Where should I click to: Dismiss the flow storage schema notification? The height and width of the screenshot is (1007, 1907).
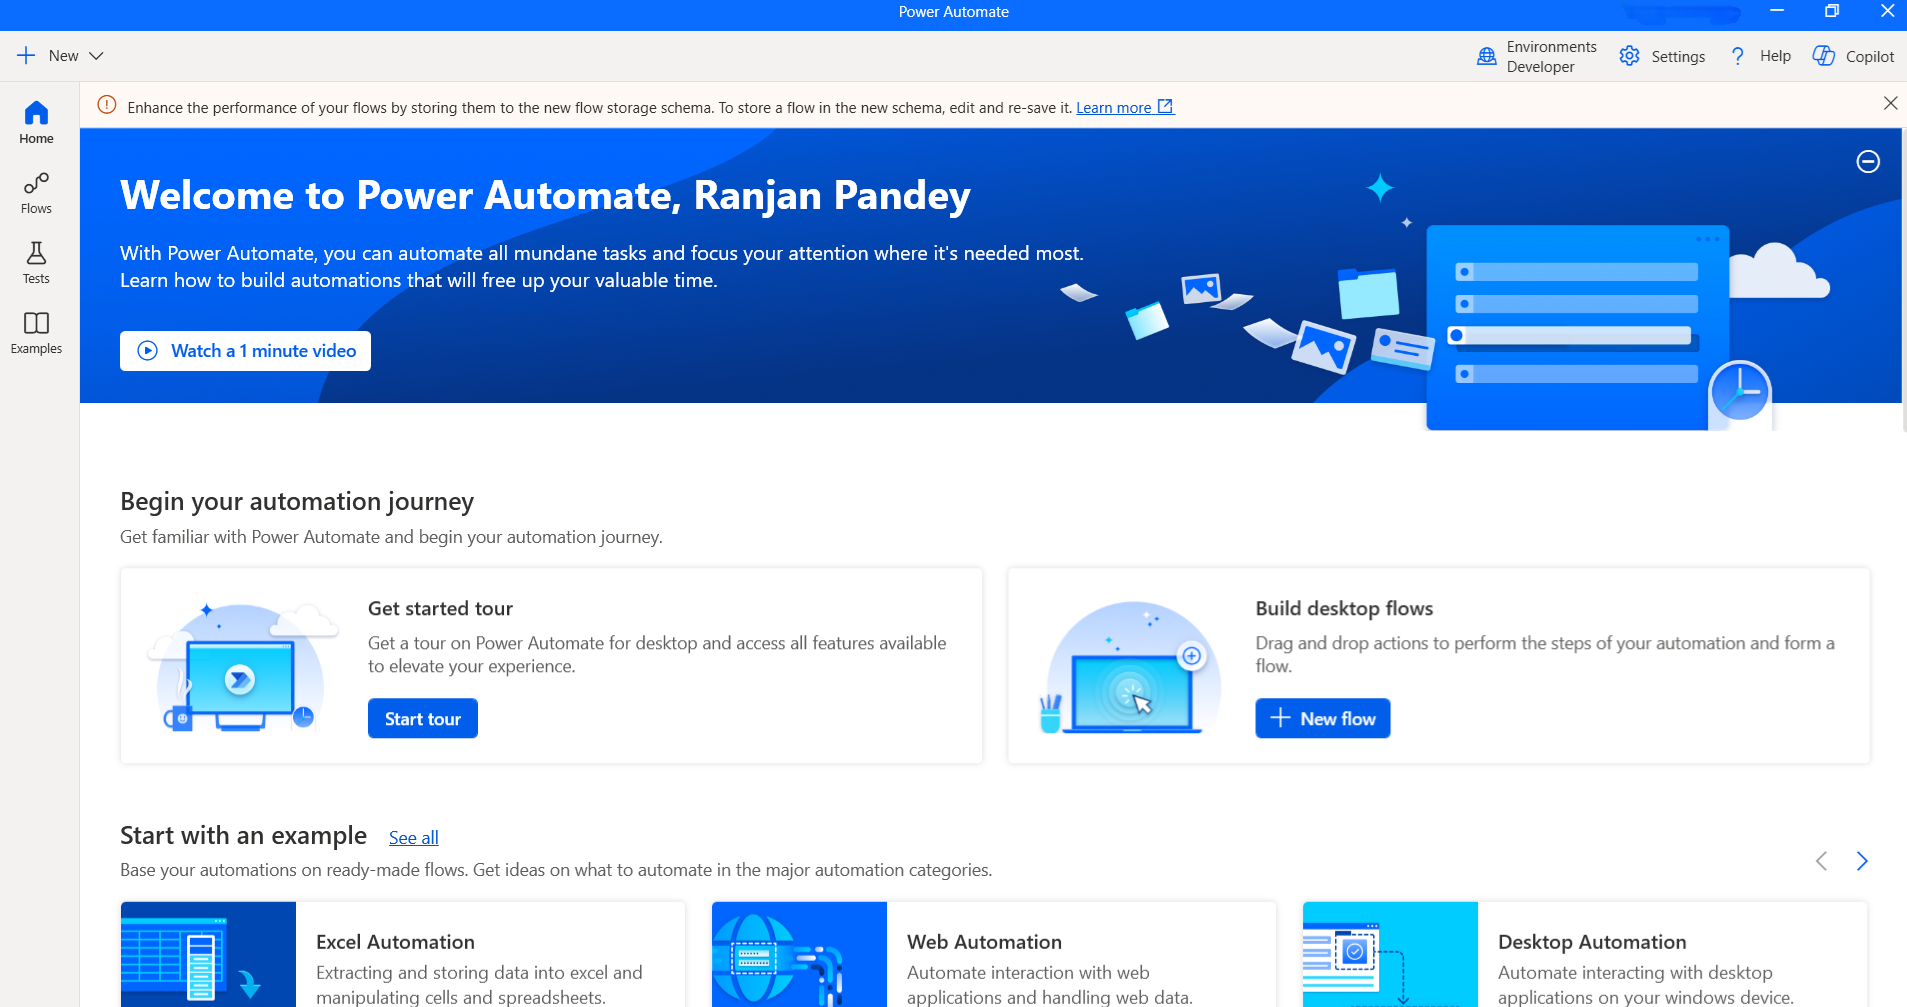pos(1889,103)
